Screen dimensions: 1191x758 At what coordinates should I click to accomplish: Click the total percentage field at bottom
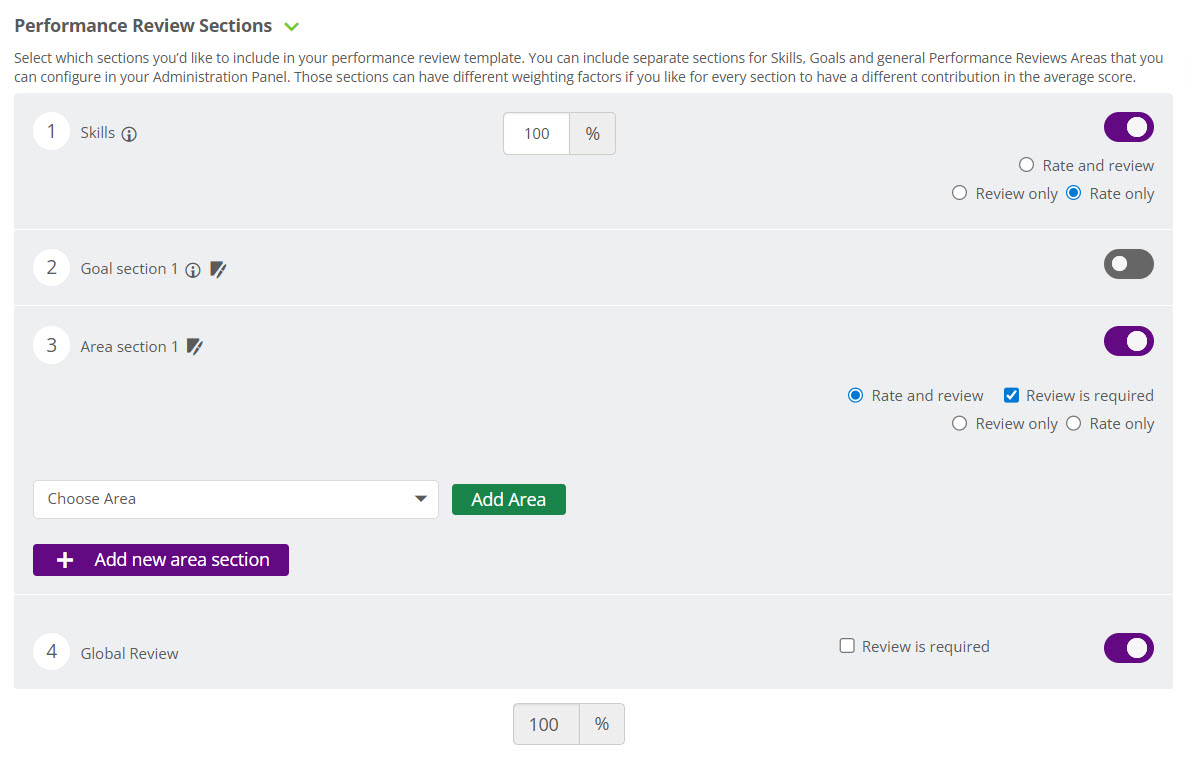(545, 725)
